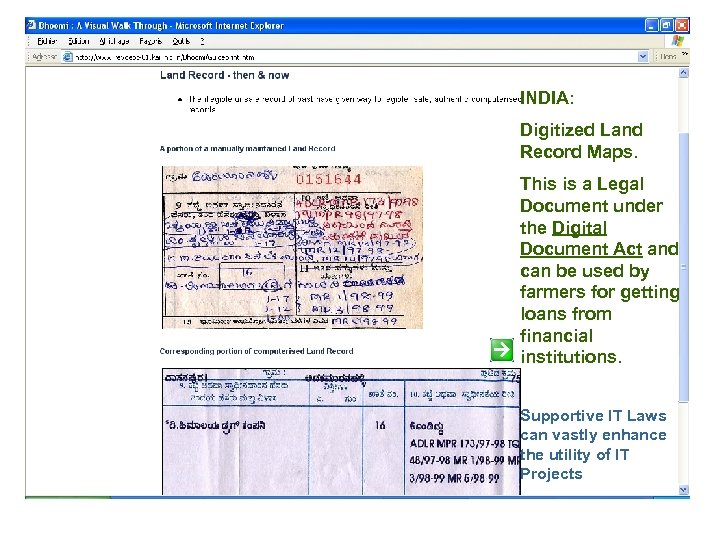Click the scroll up arrow of the vertical scrollbar
720x540 pixels.
coord(683,73)
